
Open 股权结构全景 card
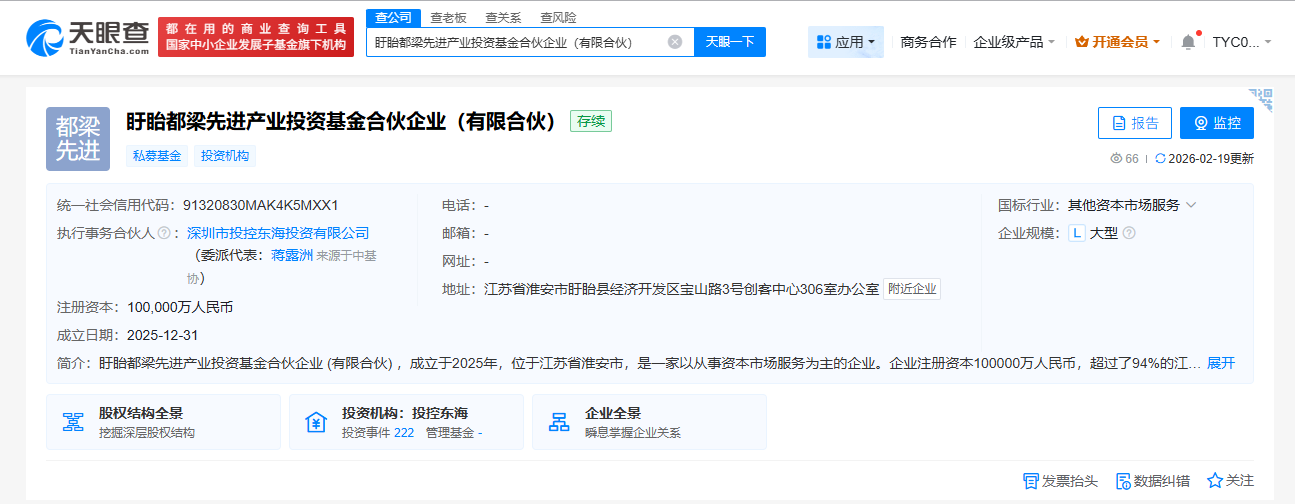tap(162, 422)
